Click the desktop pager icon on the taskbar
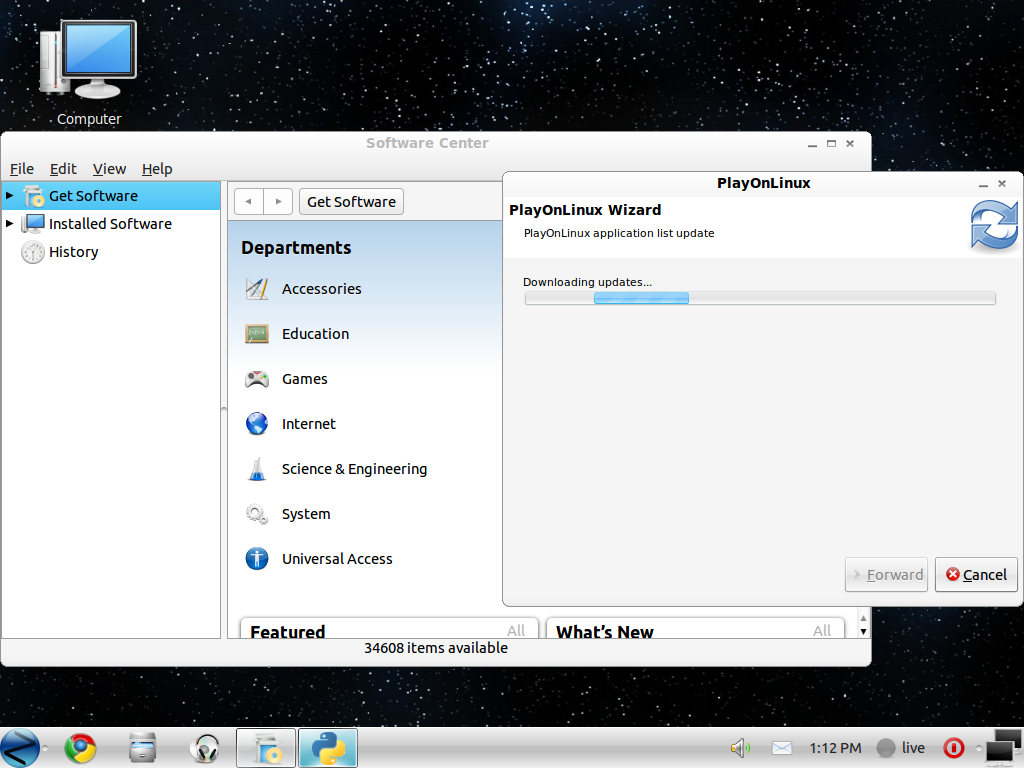 [1004, 746]
